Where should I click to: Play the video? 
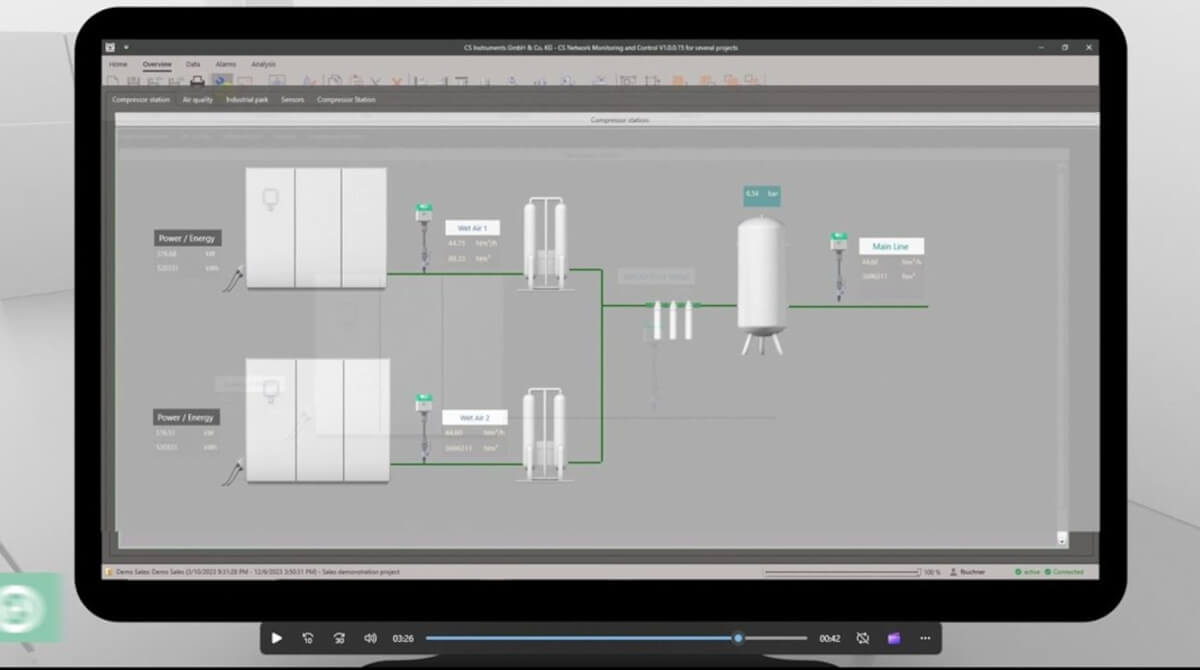[x=277, y=638]
